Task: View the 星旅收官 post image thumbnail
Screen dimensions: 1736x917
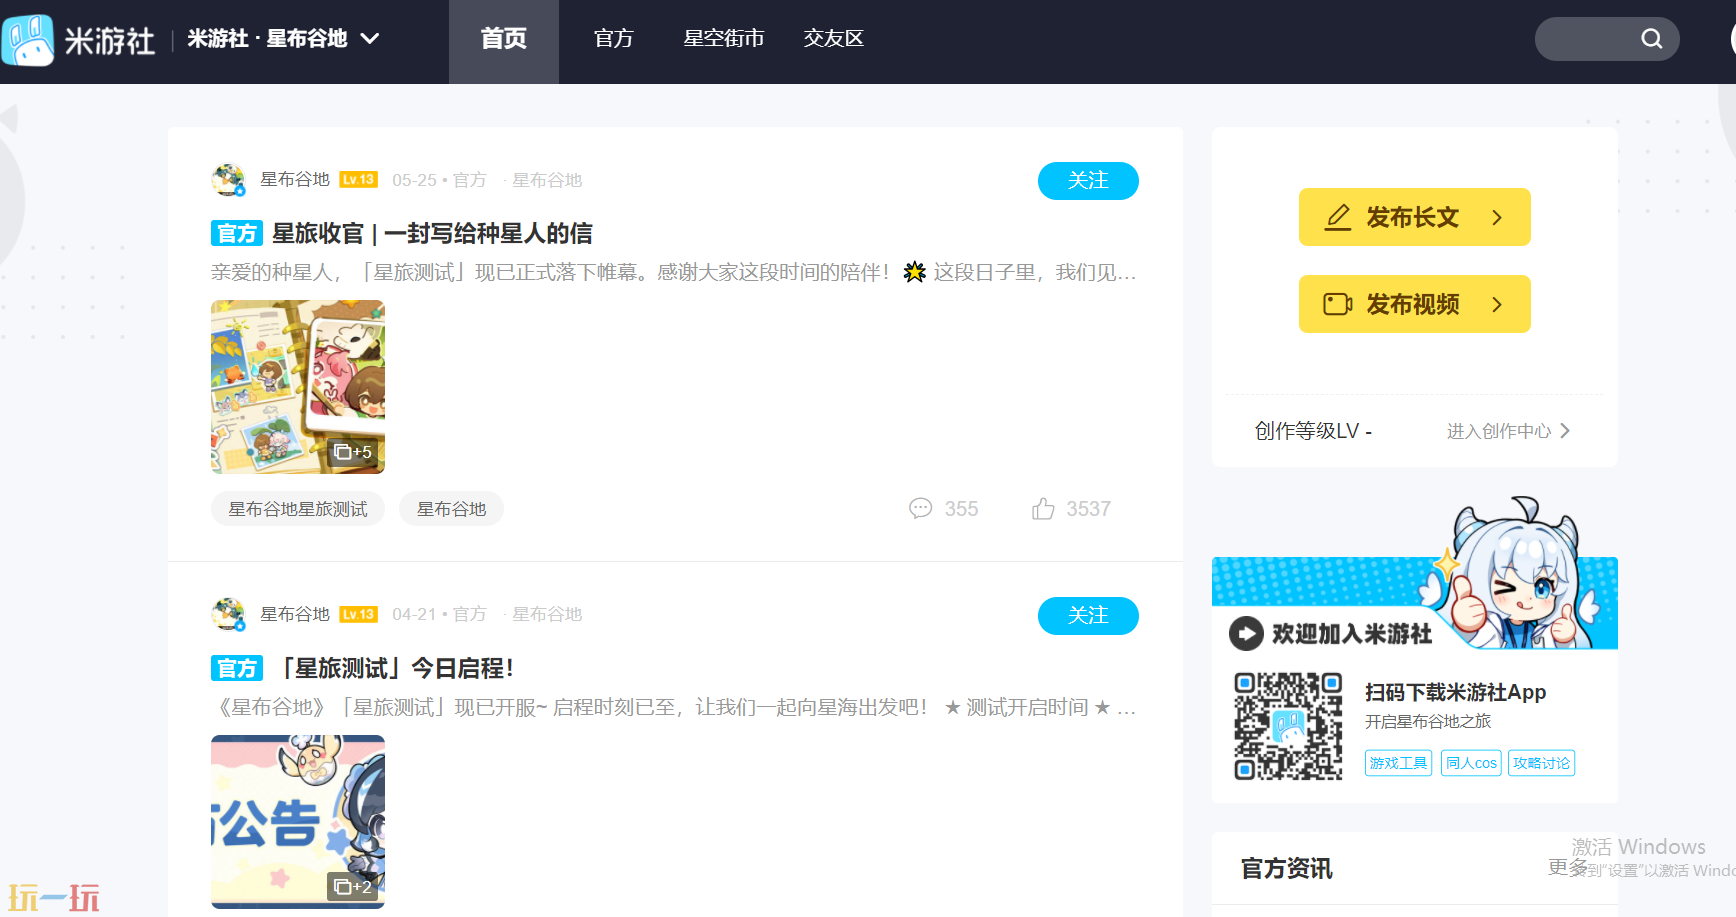Action: (298, 387)
